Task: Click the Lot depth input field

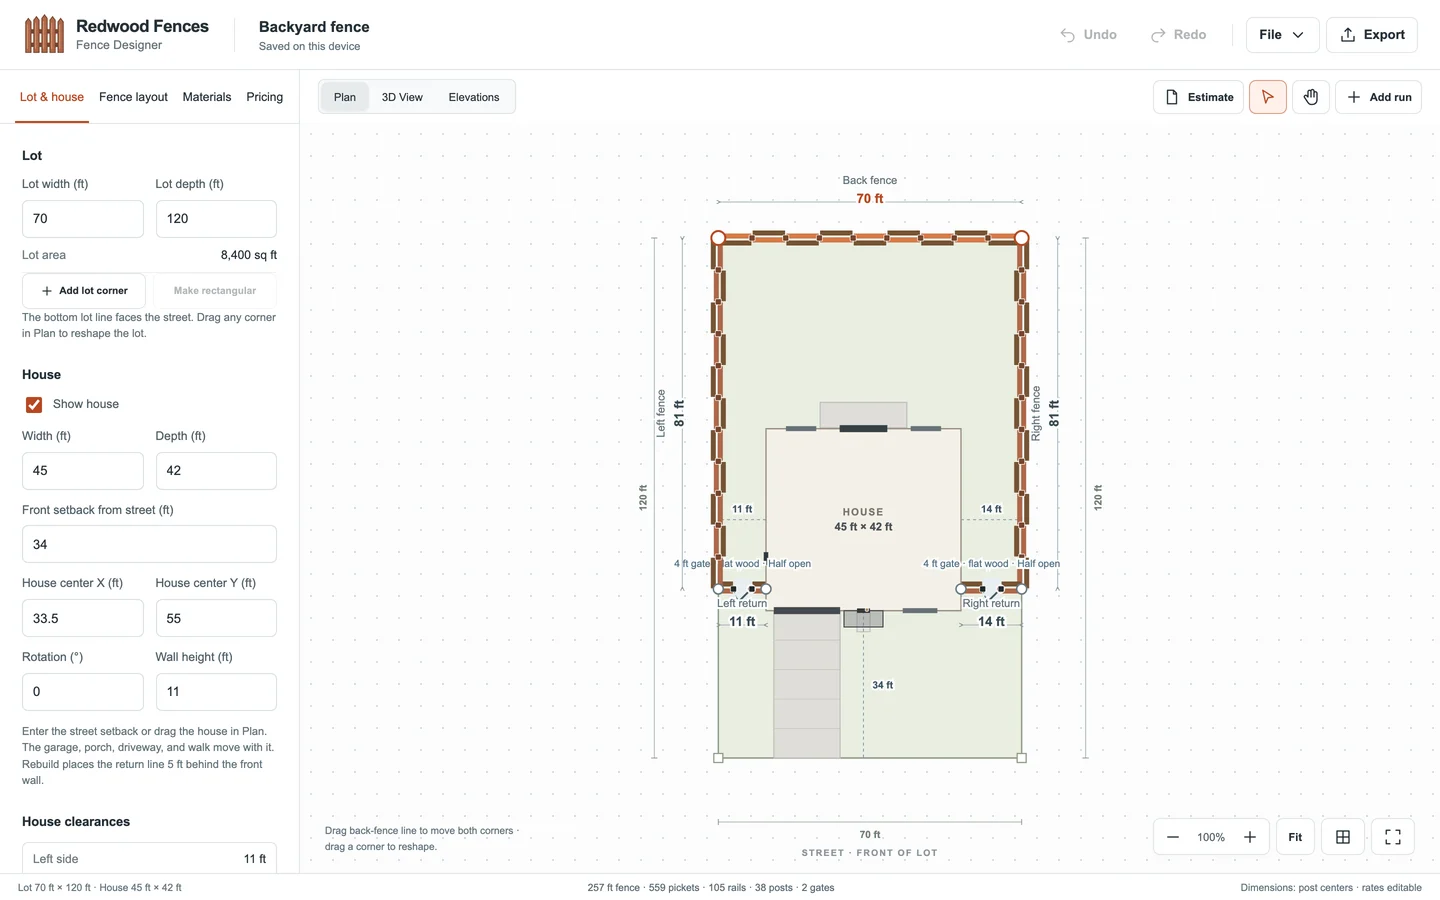Action: [x=216, y=219]
